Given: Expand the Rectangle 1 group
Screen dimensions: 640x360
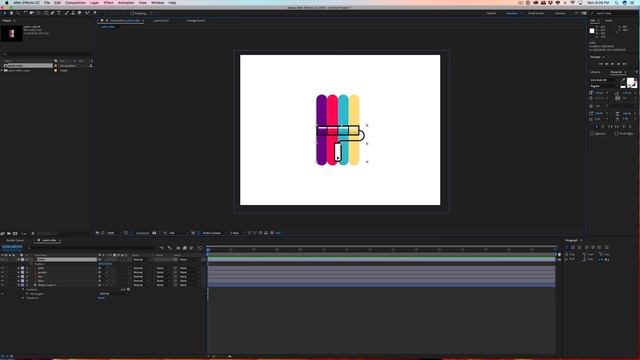Looking at the screenshot, I should point(27,293).
